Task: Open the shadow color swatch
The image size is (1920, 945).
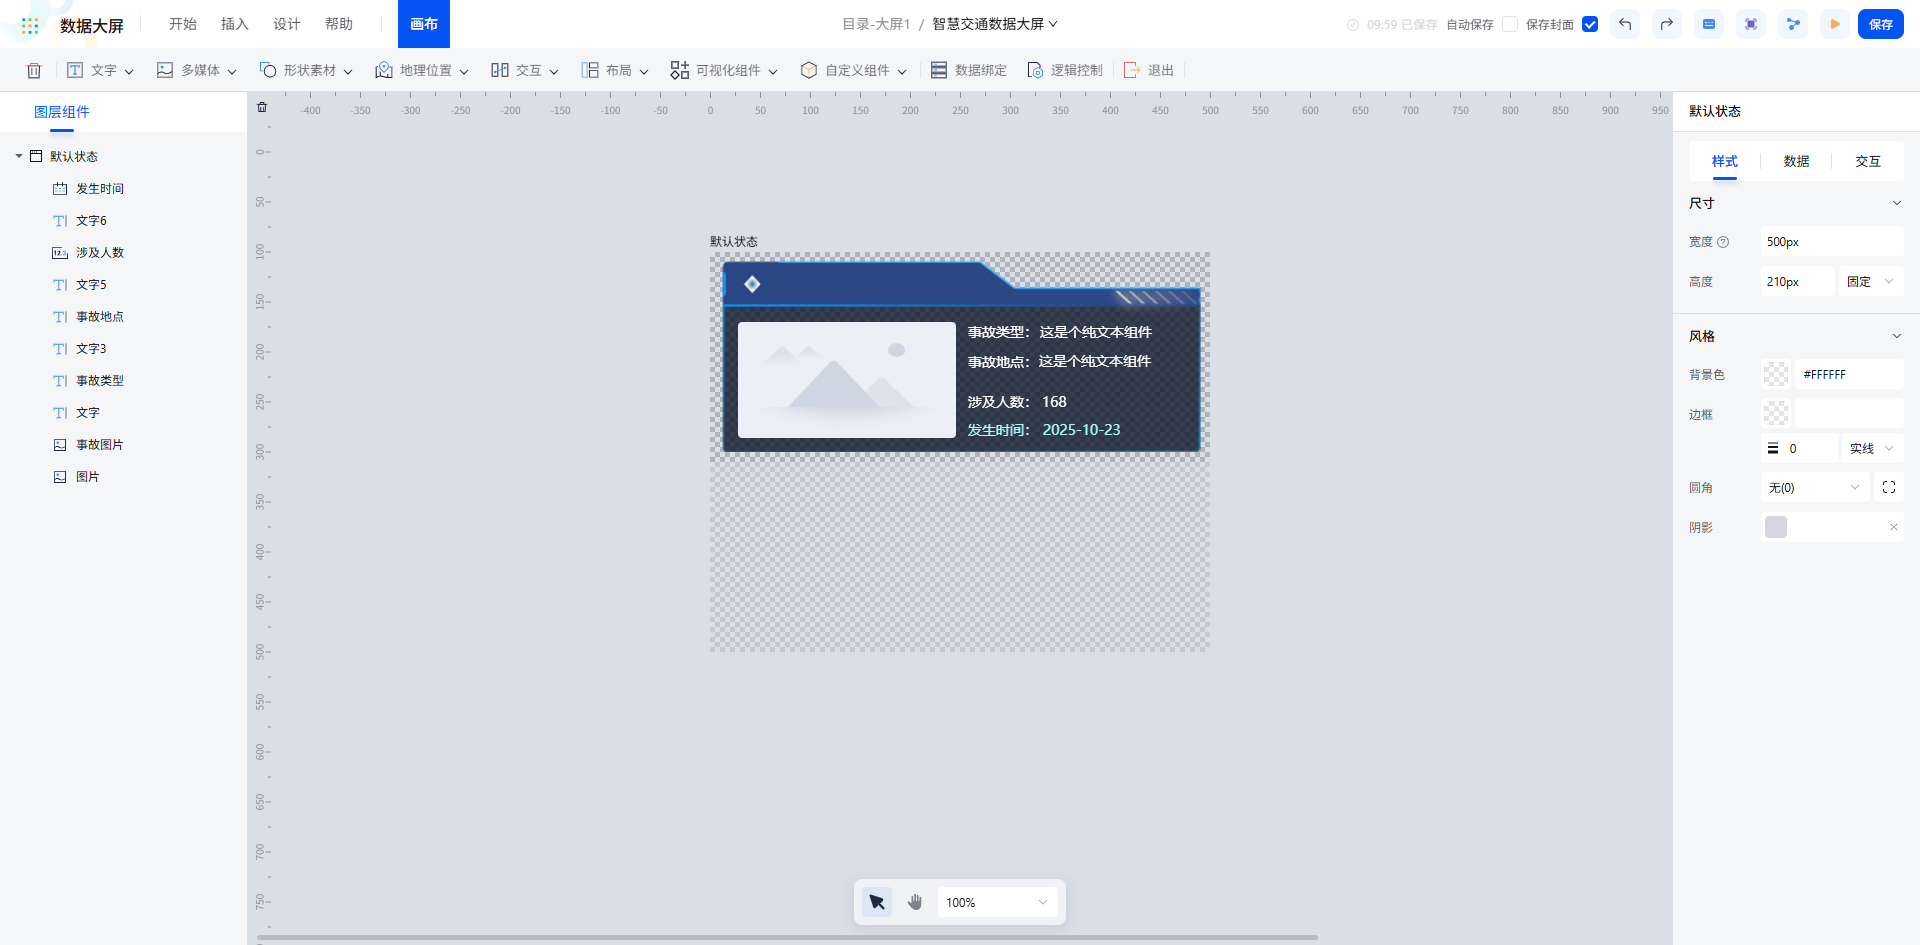Action: tap(1776, 527)
